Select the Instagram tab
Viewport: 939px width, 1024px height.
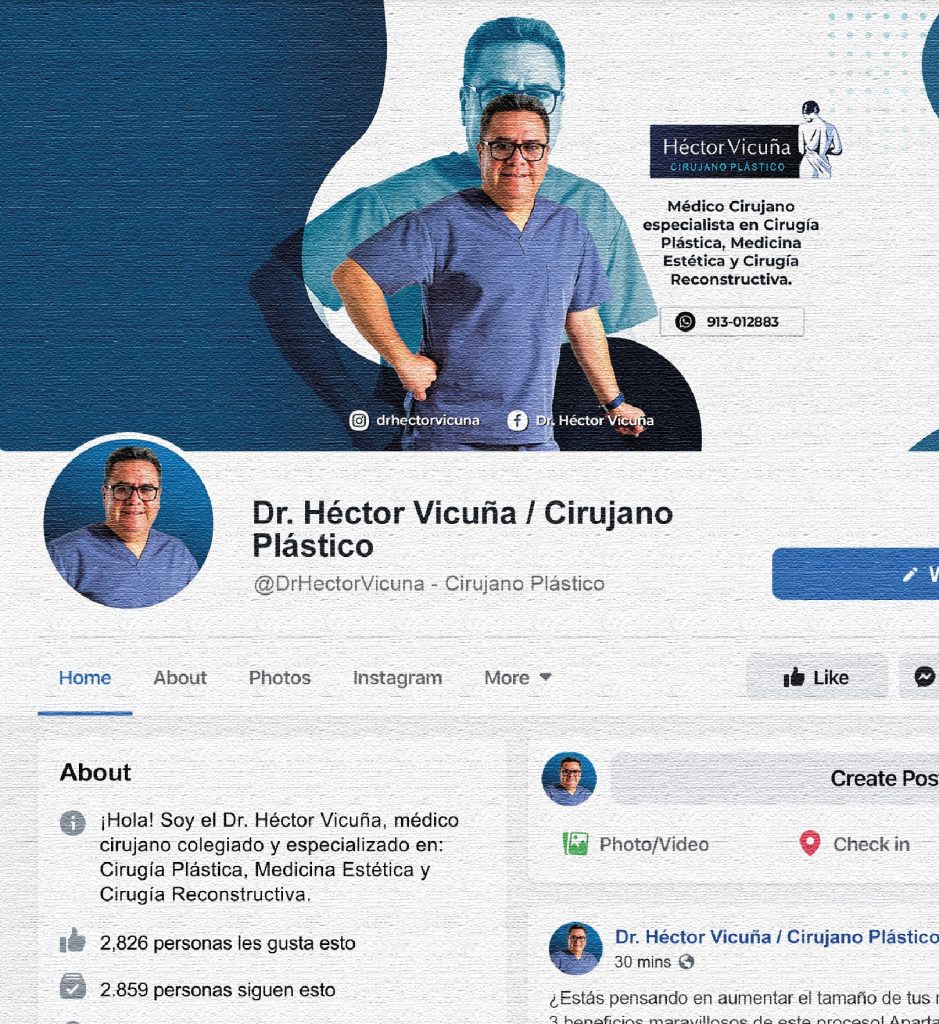point(397,678)
